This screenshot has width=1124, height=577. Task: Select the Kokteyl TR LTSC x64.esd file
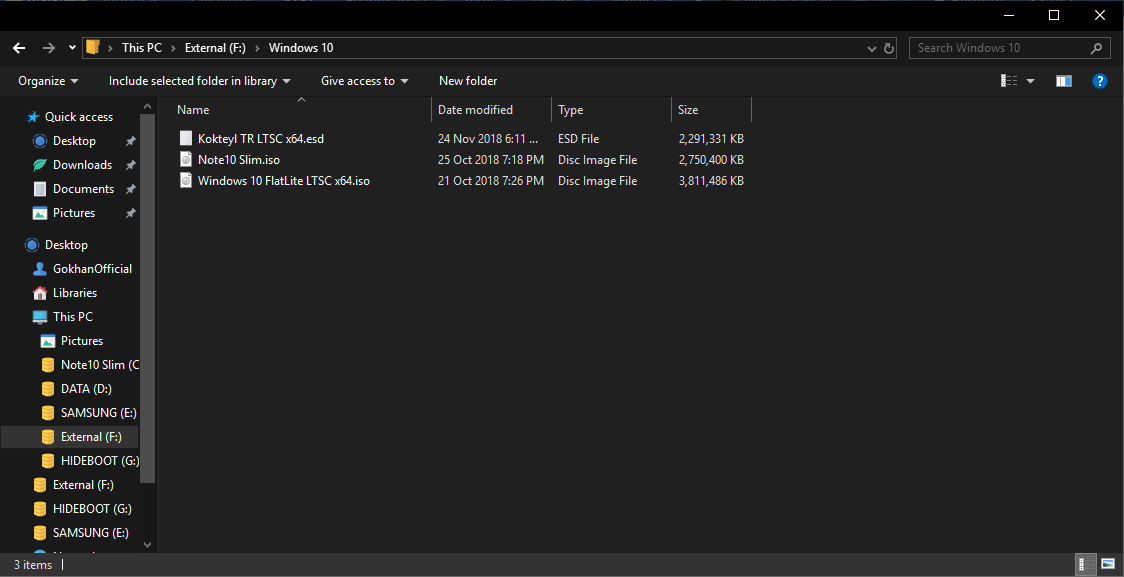click(x=261, y=139)
